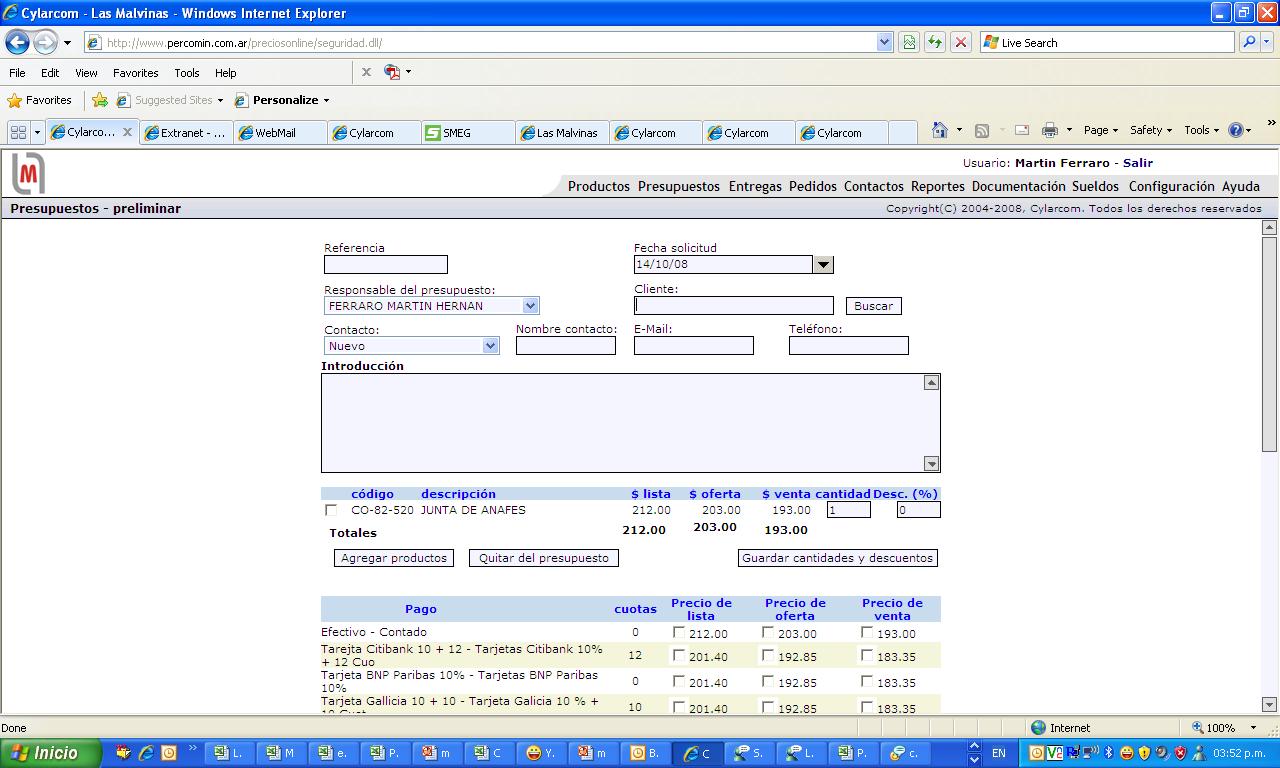Click the Buscar button

(873, 306)
